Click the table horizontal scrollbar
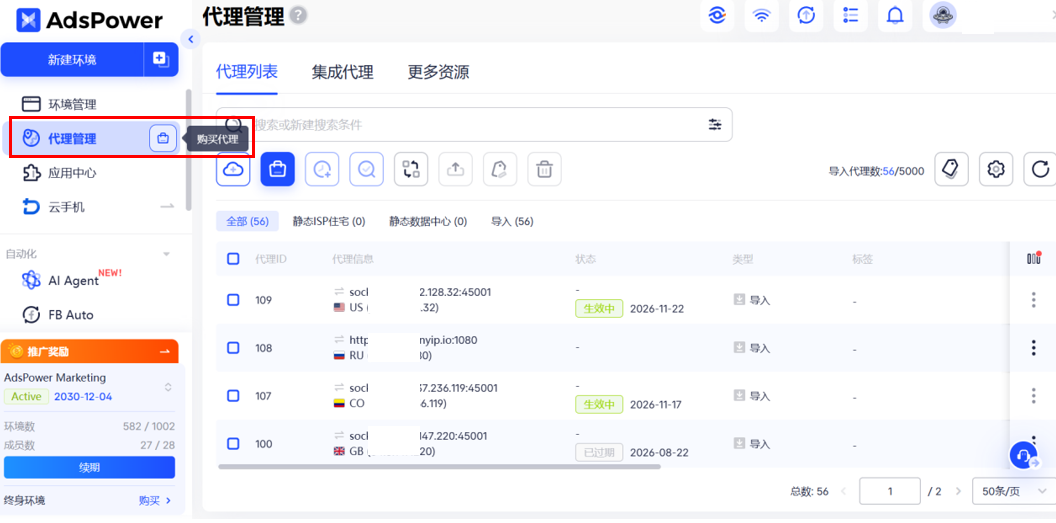Viewport: 1056px width, 523px height. [440, 466]
